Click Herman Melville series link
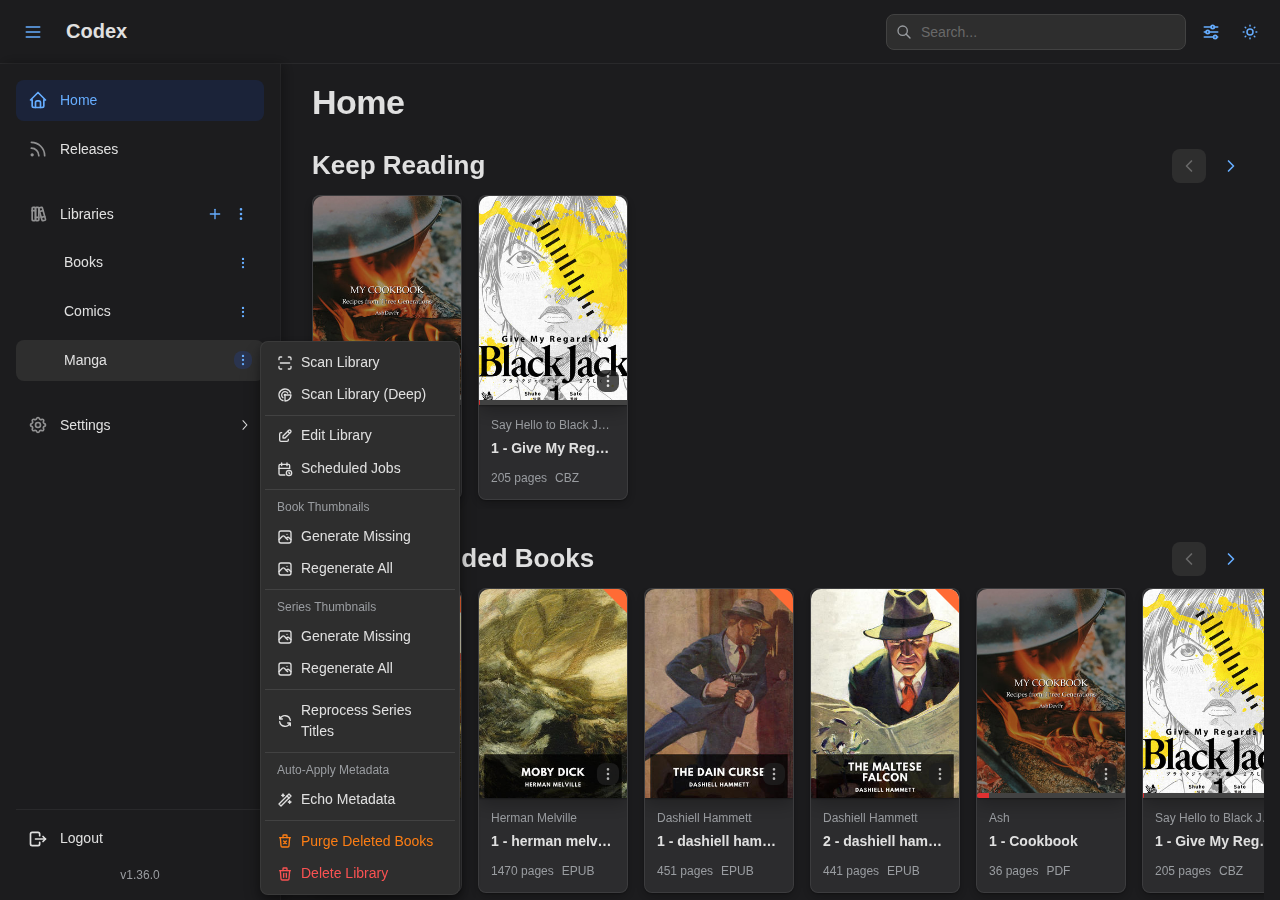Screen dimensions: 1280x900 534,818
